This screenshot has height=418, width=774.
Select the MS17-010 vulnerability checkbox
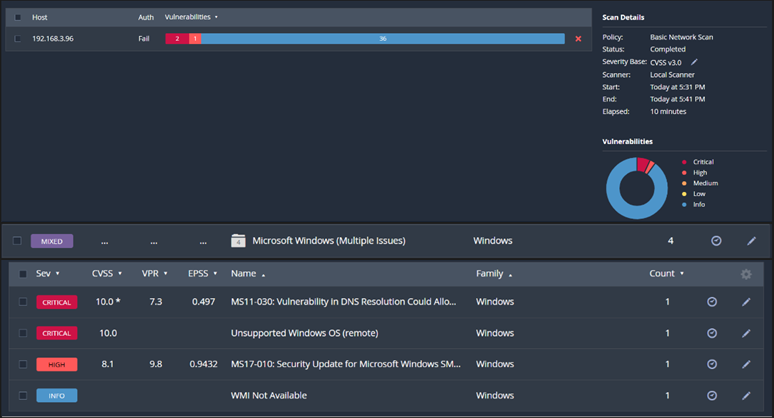point(23,364)
